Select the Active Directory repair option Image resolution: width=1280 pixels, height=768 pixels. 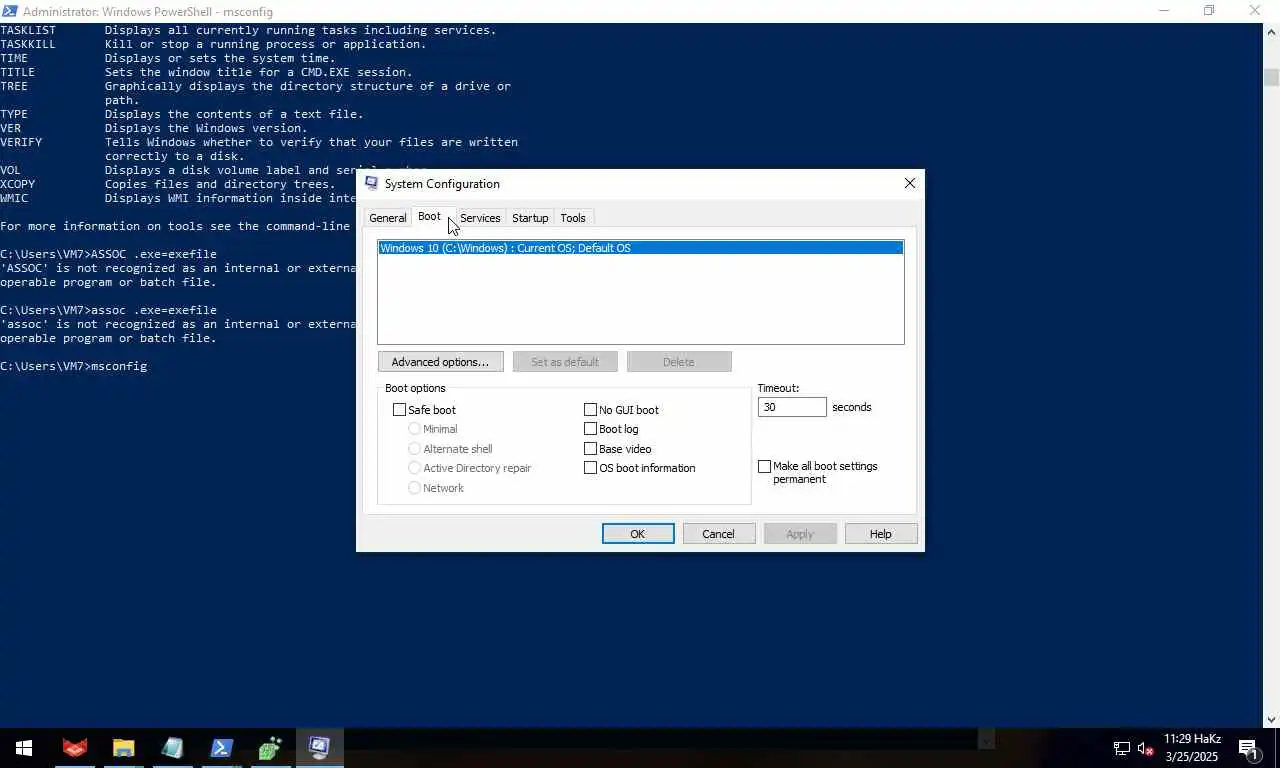click(x=414, y=468)
